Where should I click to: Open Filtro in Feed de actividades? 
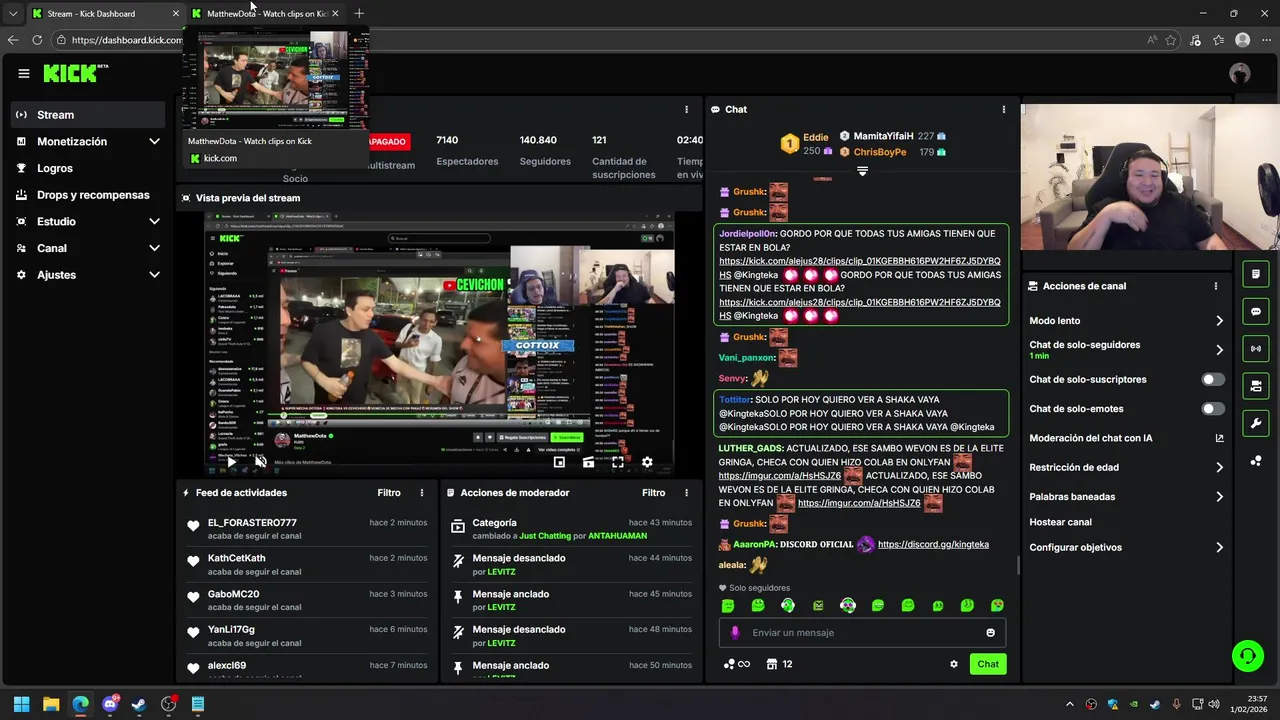(x=389, y=493)
